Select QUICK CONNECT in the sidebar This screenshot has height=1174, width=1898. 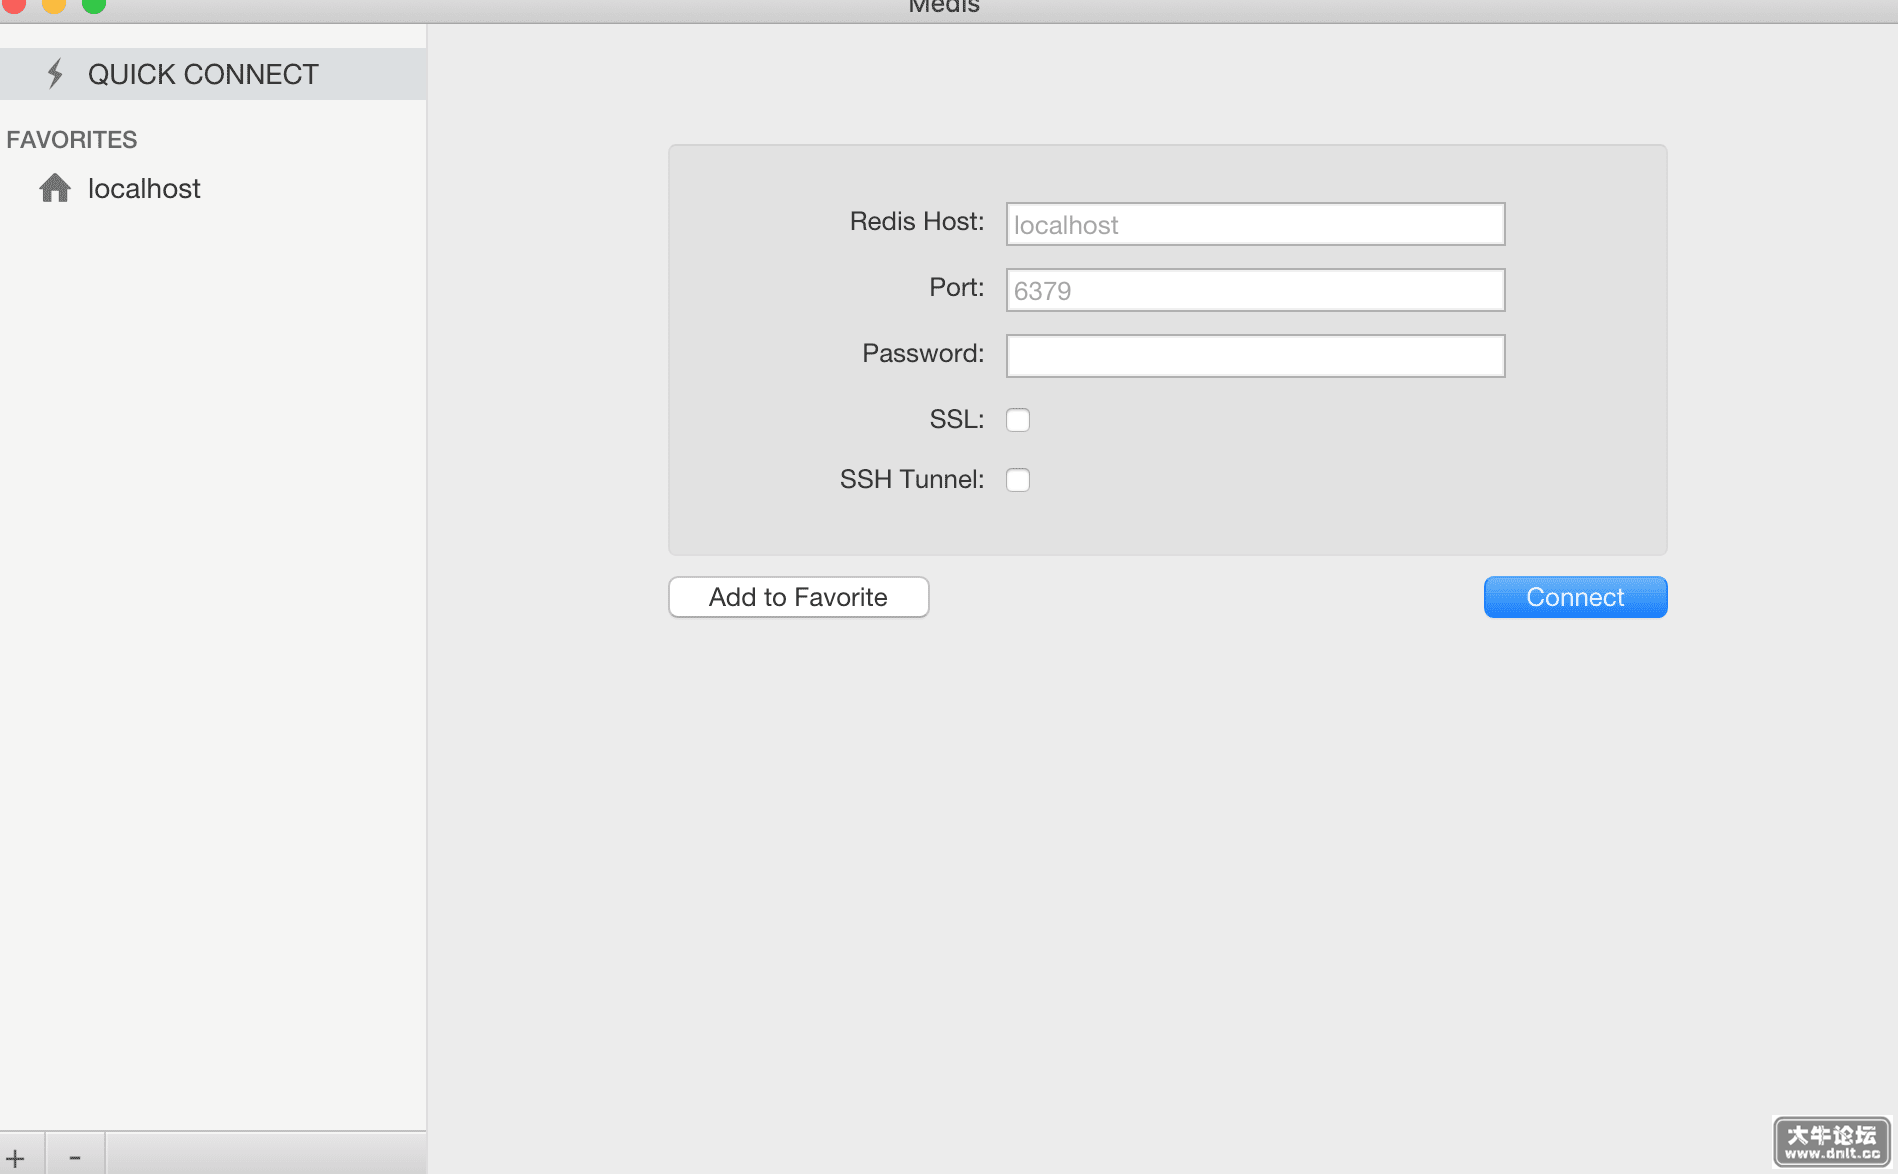(x=213, y=74)
